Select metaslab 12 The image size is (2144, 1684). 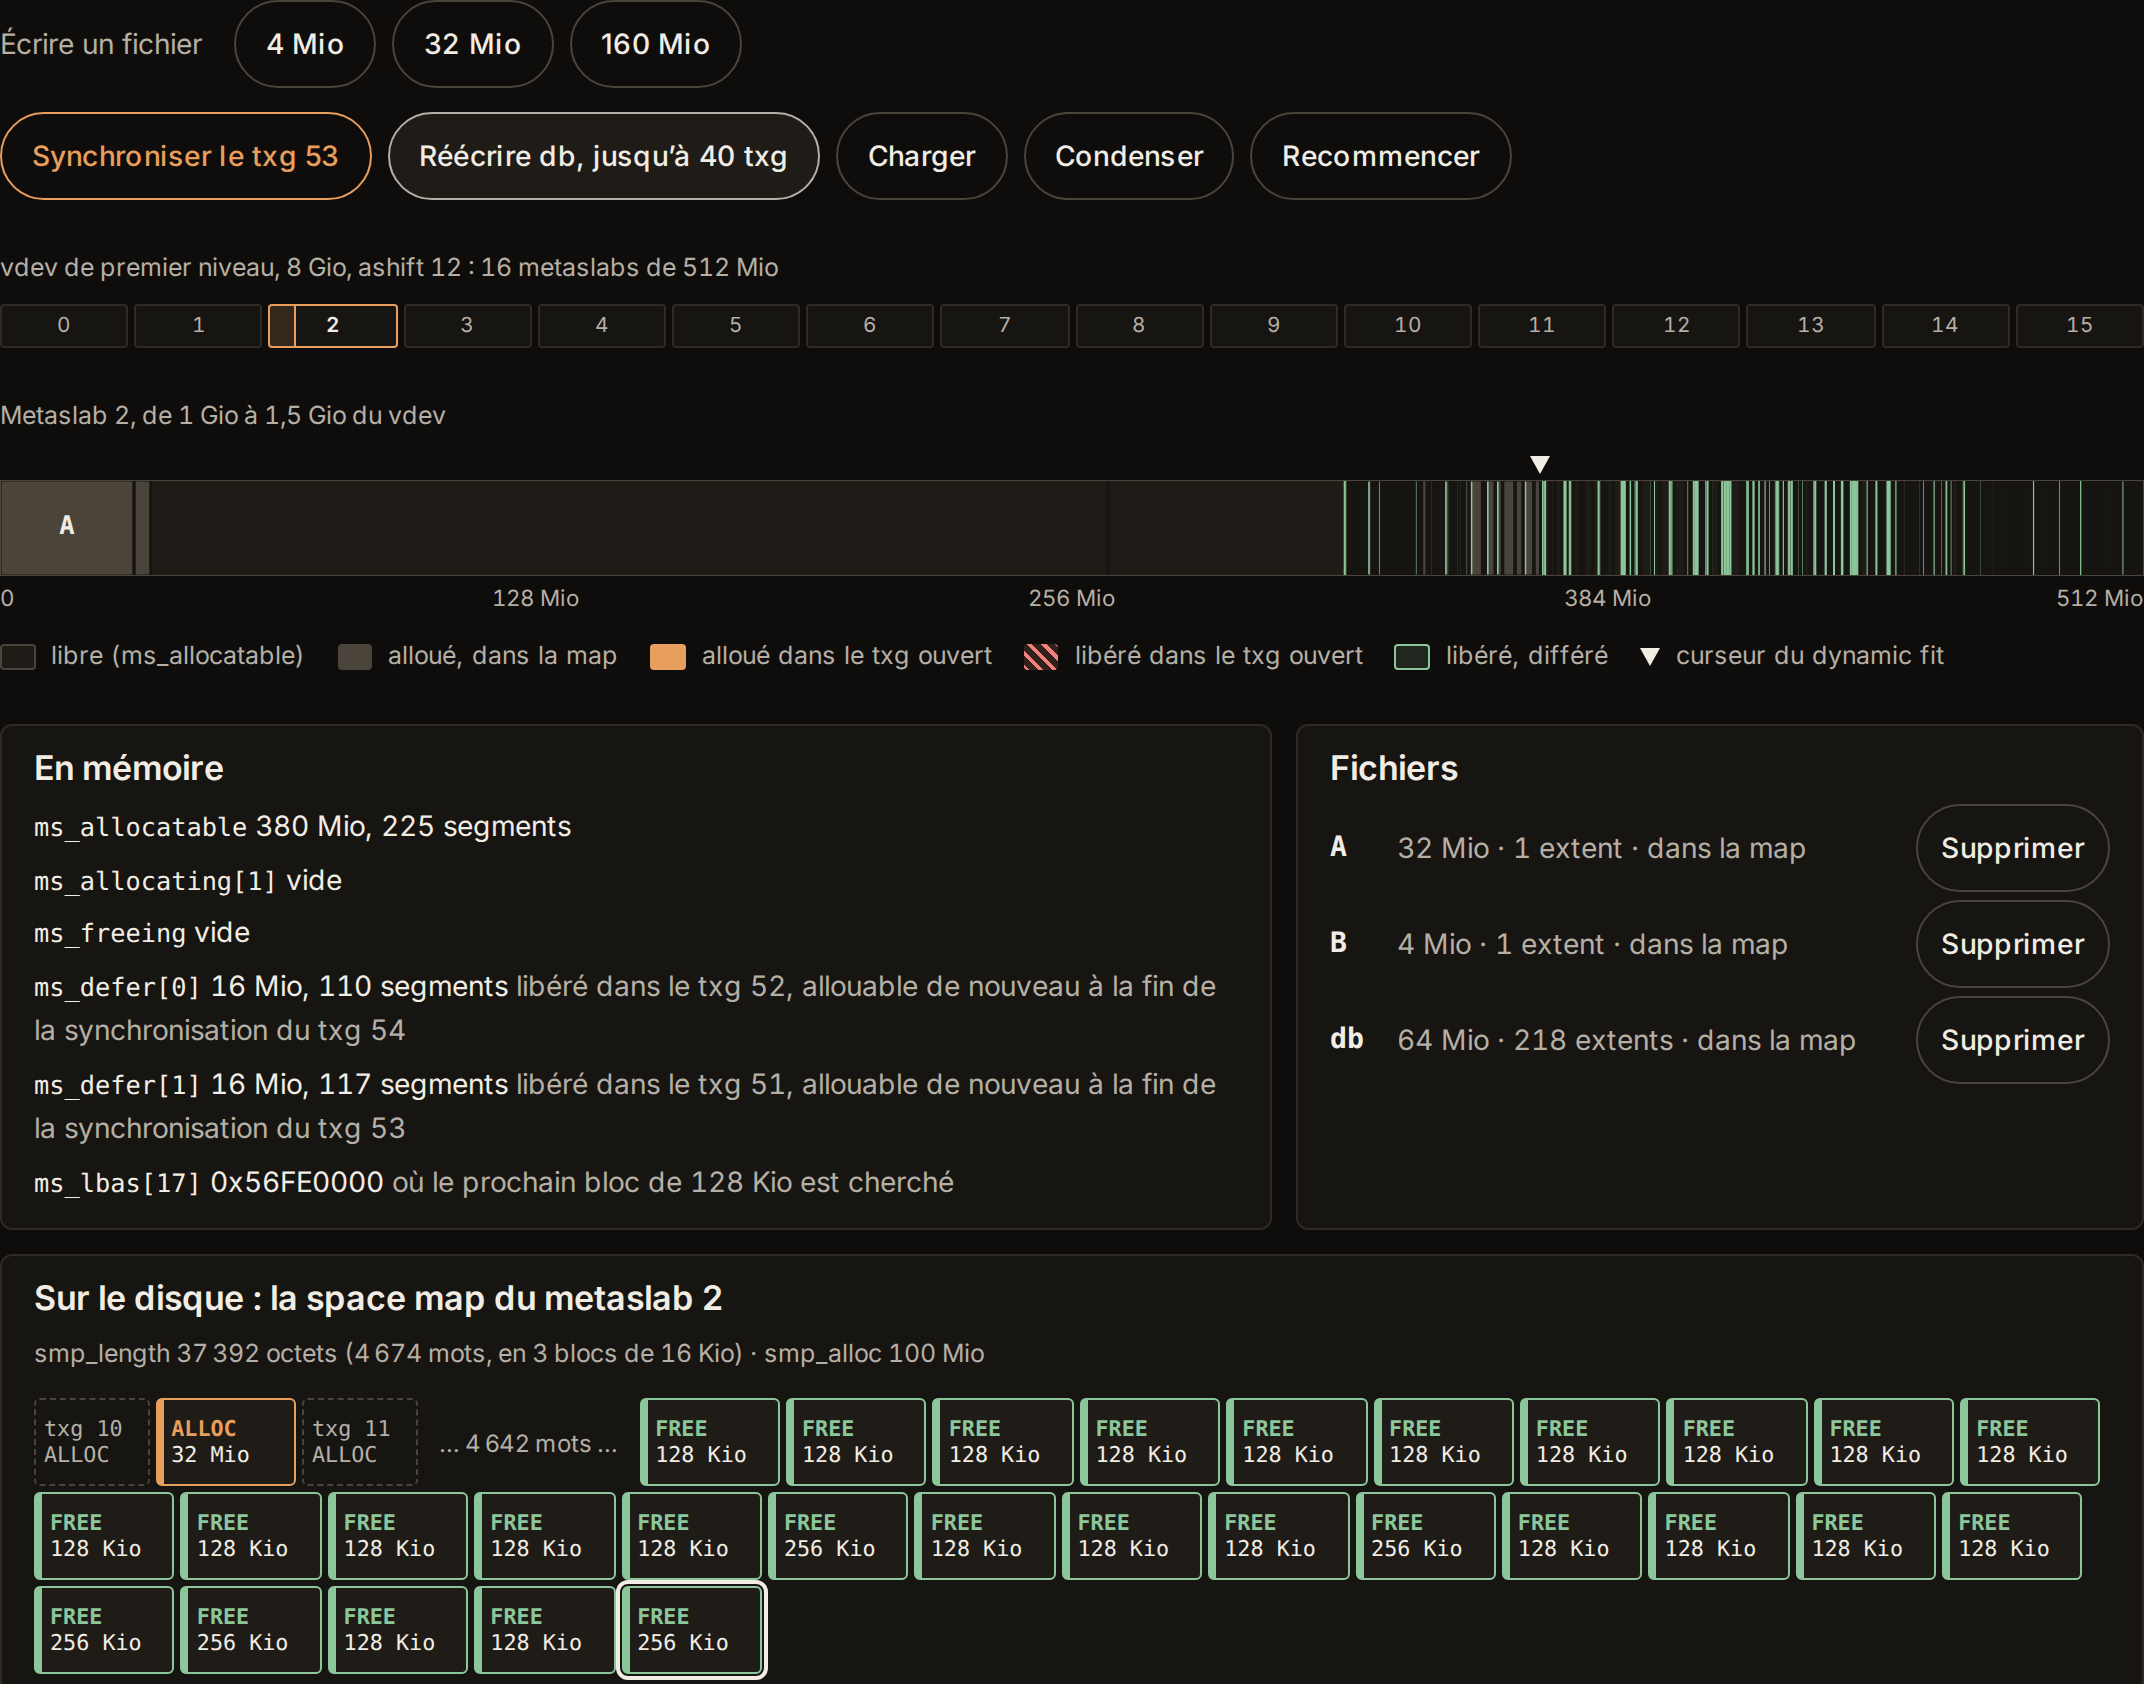pyautogui.click(x=1677, y=325)
